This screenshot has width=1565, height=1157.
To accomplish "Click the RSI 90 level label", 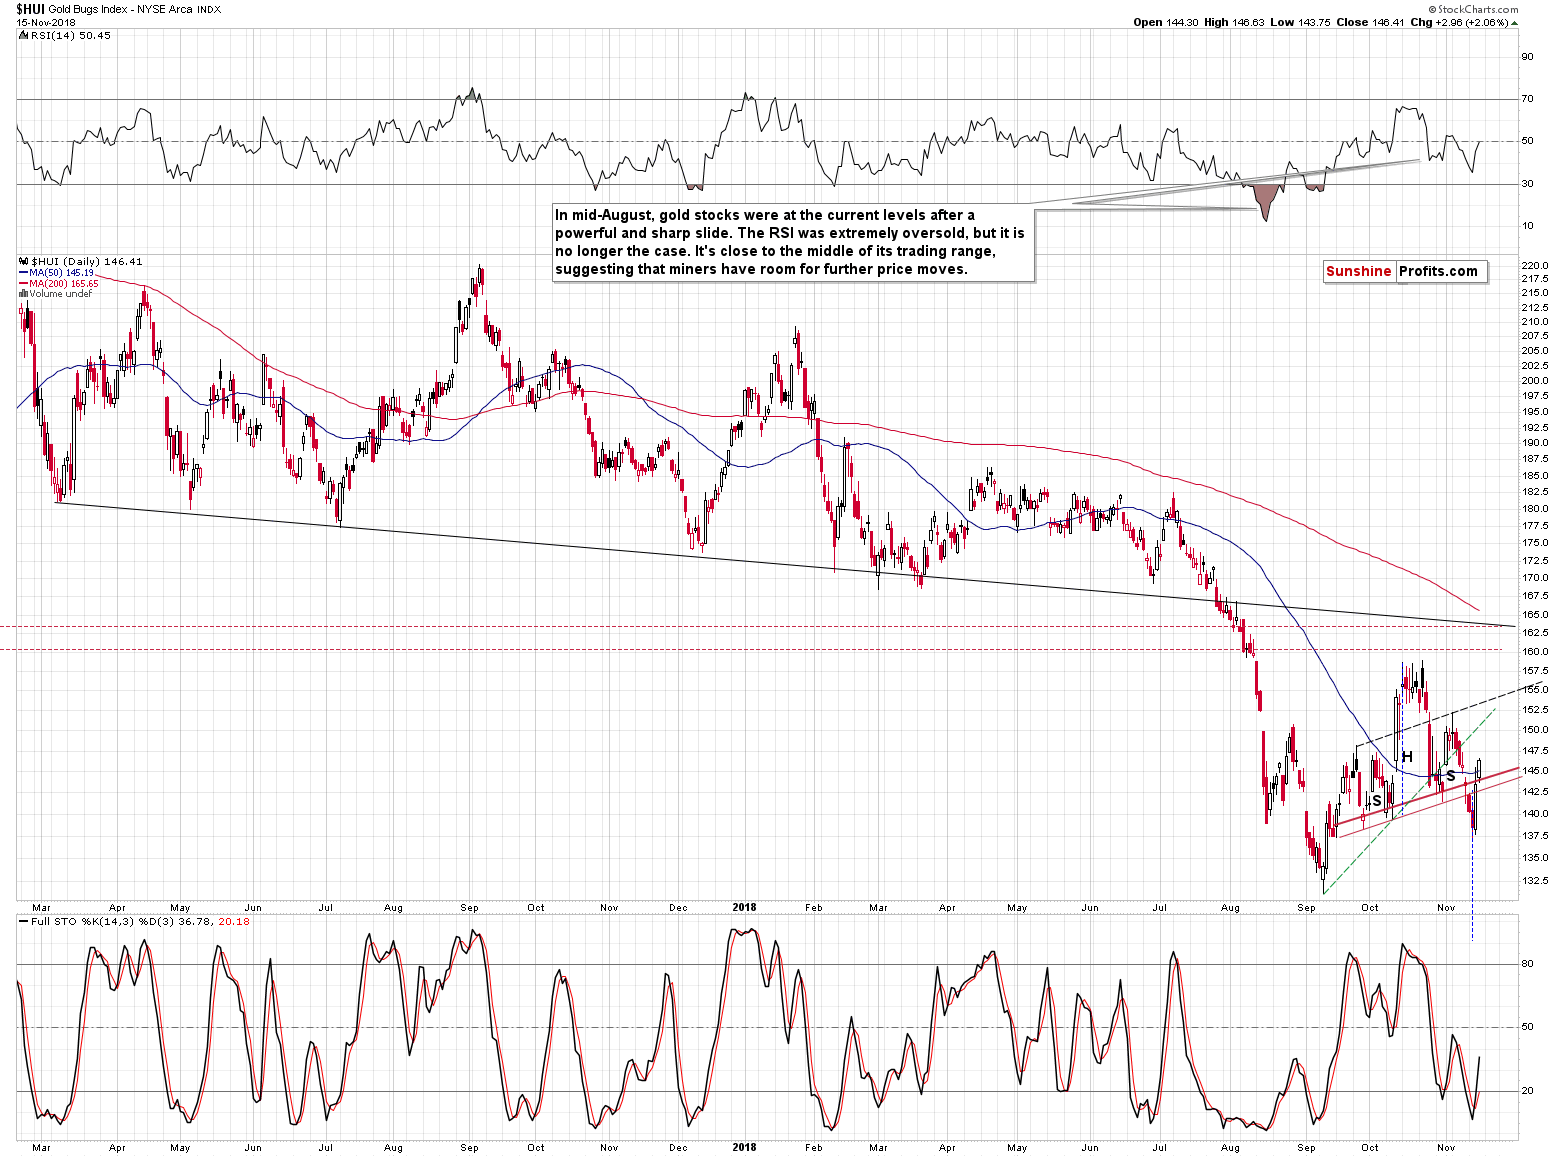I will [x=1527, y=57].
